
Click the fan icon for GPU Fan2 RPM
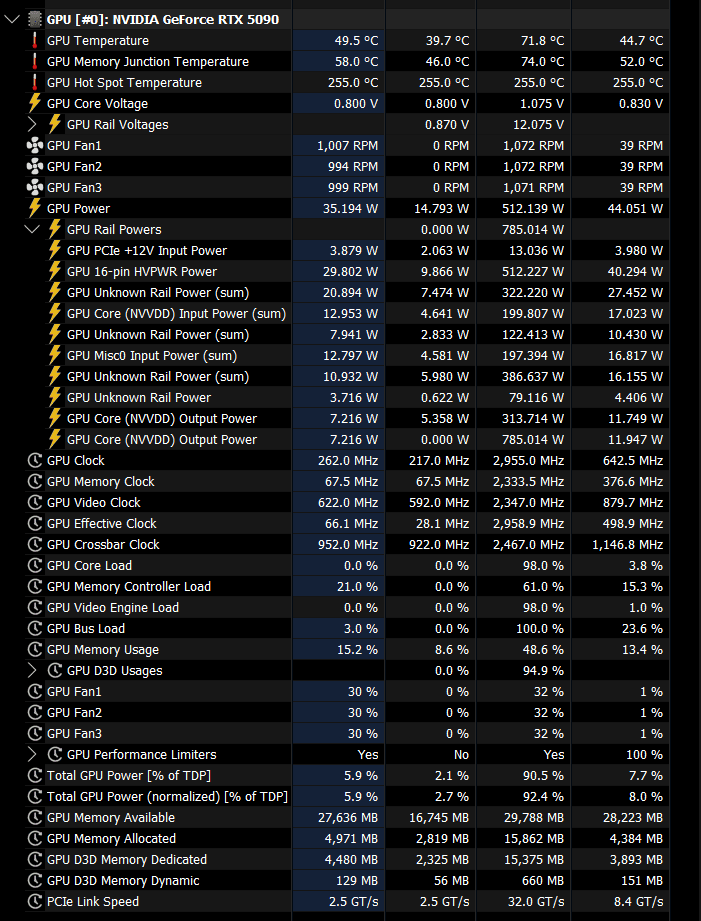35,167
